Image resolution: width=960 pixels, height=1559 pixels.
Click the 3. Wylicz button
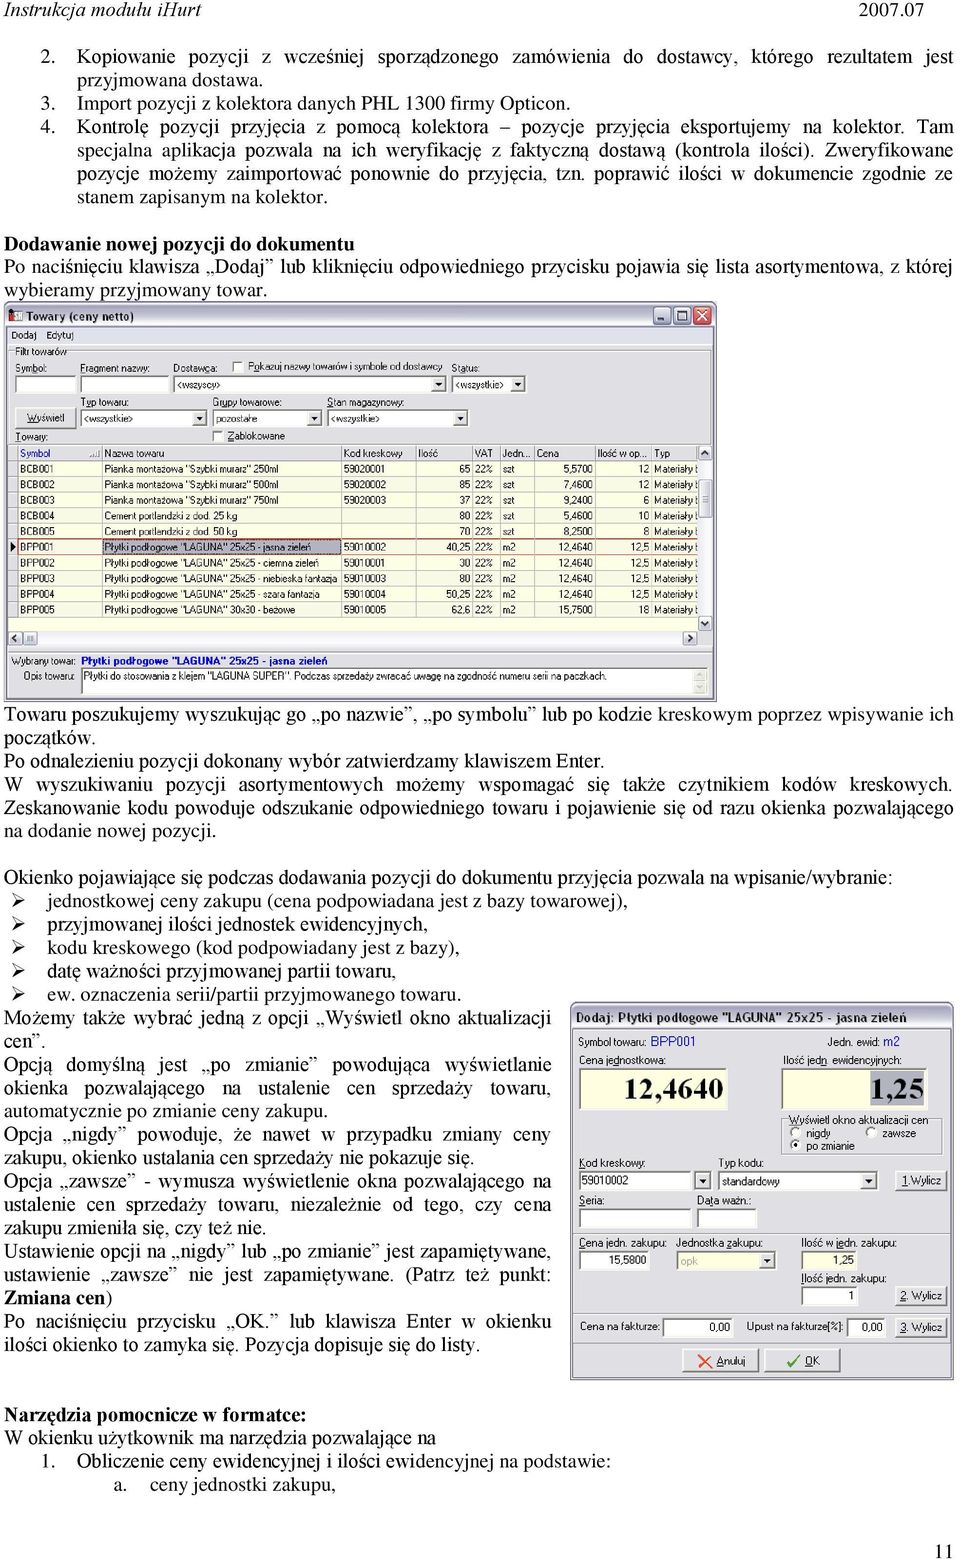[920, 1327]
